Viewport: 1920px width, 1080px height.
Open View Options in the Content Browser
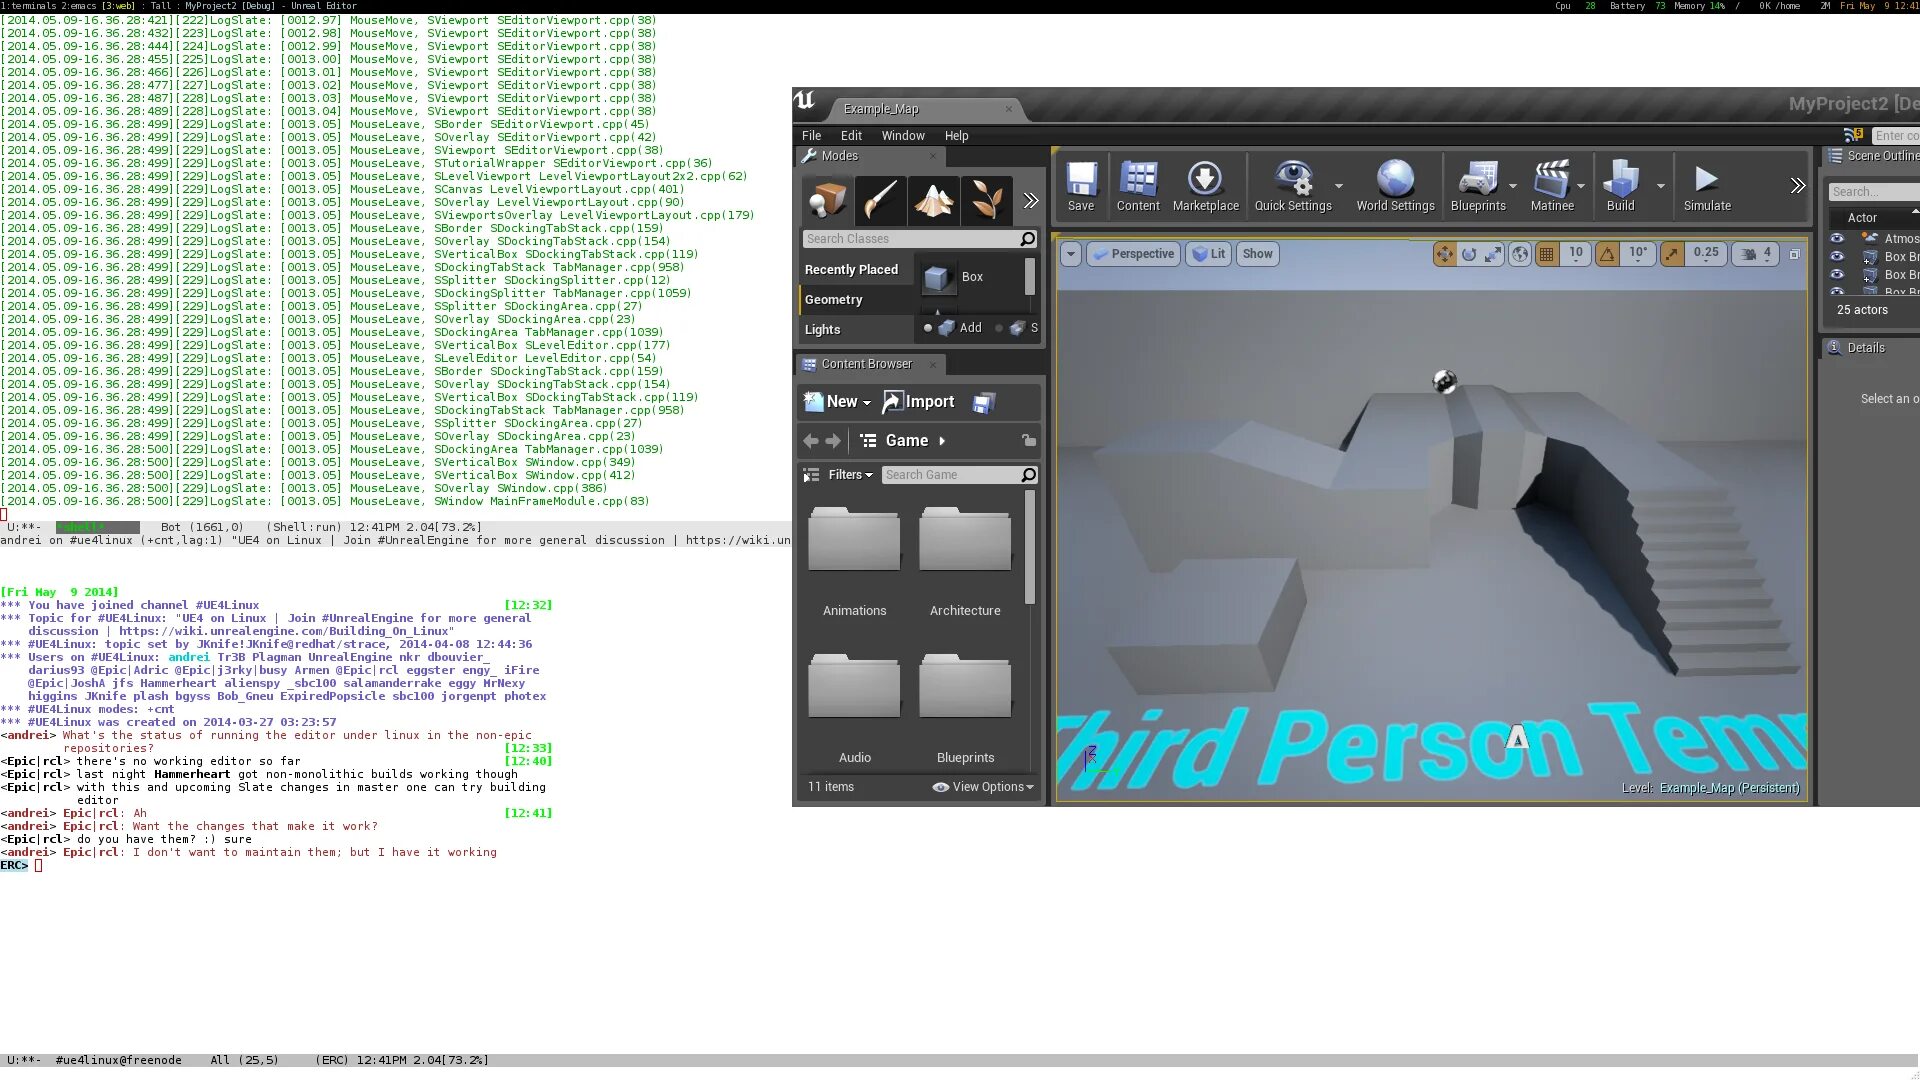(x=982, y=786)
